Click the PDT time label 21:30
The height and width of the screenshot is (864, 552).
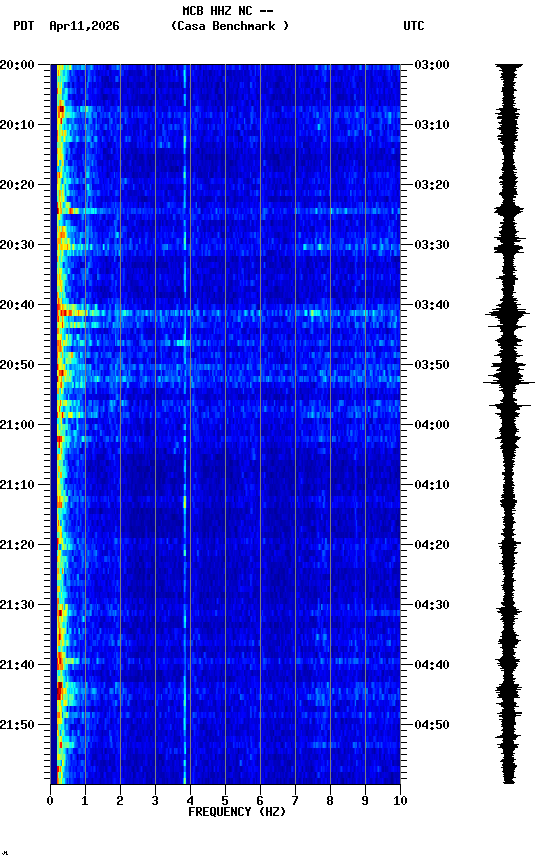(x=17, y=606)
